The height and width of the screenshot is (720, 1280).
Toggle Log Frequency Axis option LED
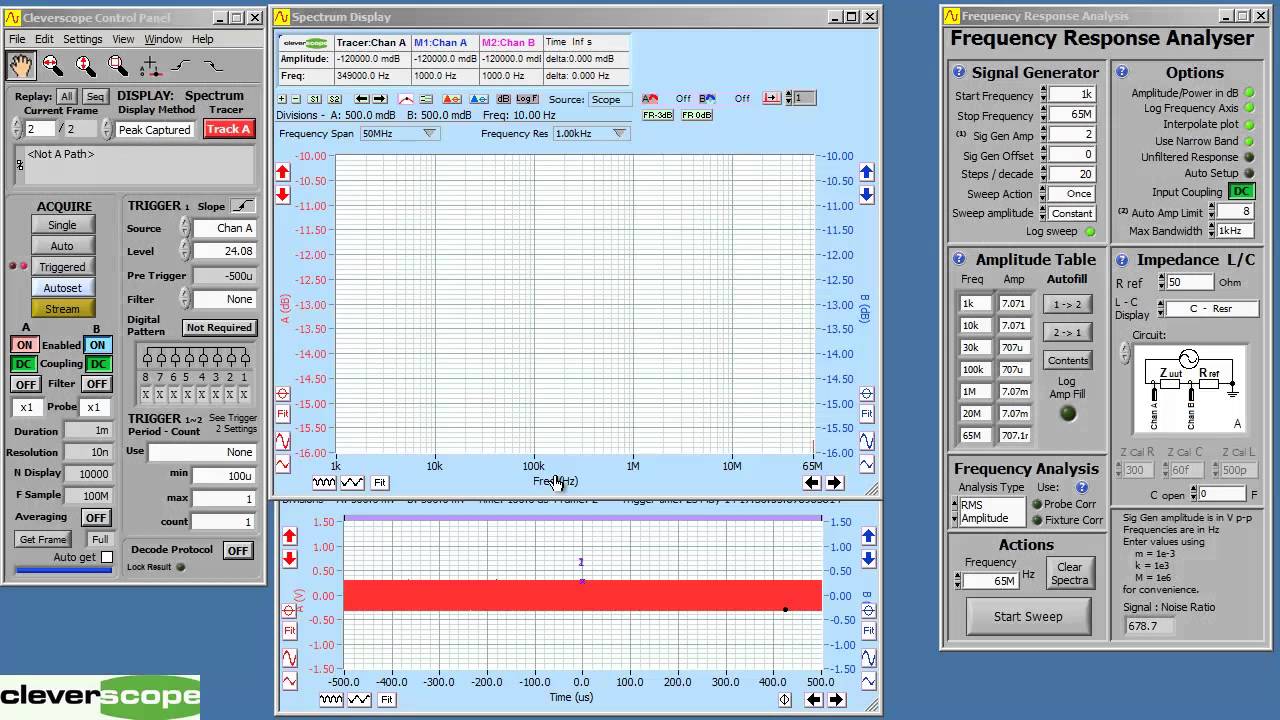point(1250,109)
